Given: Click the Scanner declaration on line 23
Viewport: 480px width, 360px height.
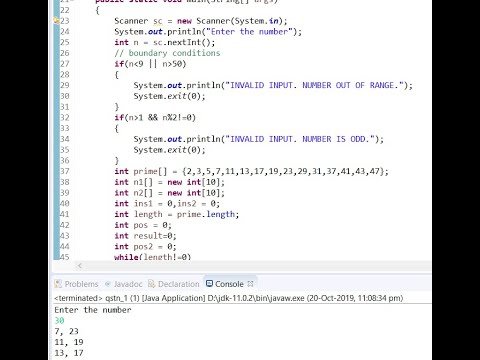Looking at the screenshot, I should click(x=201, y=21).
